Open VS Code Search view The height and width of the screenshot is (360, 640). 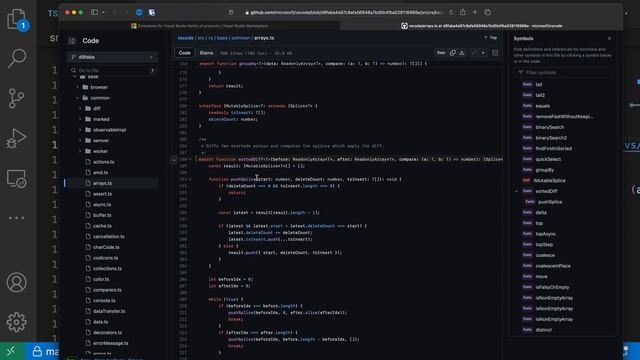(x=17, y=58)
